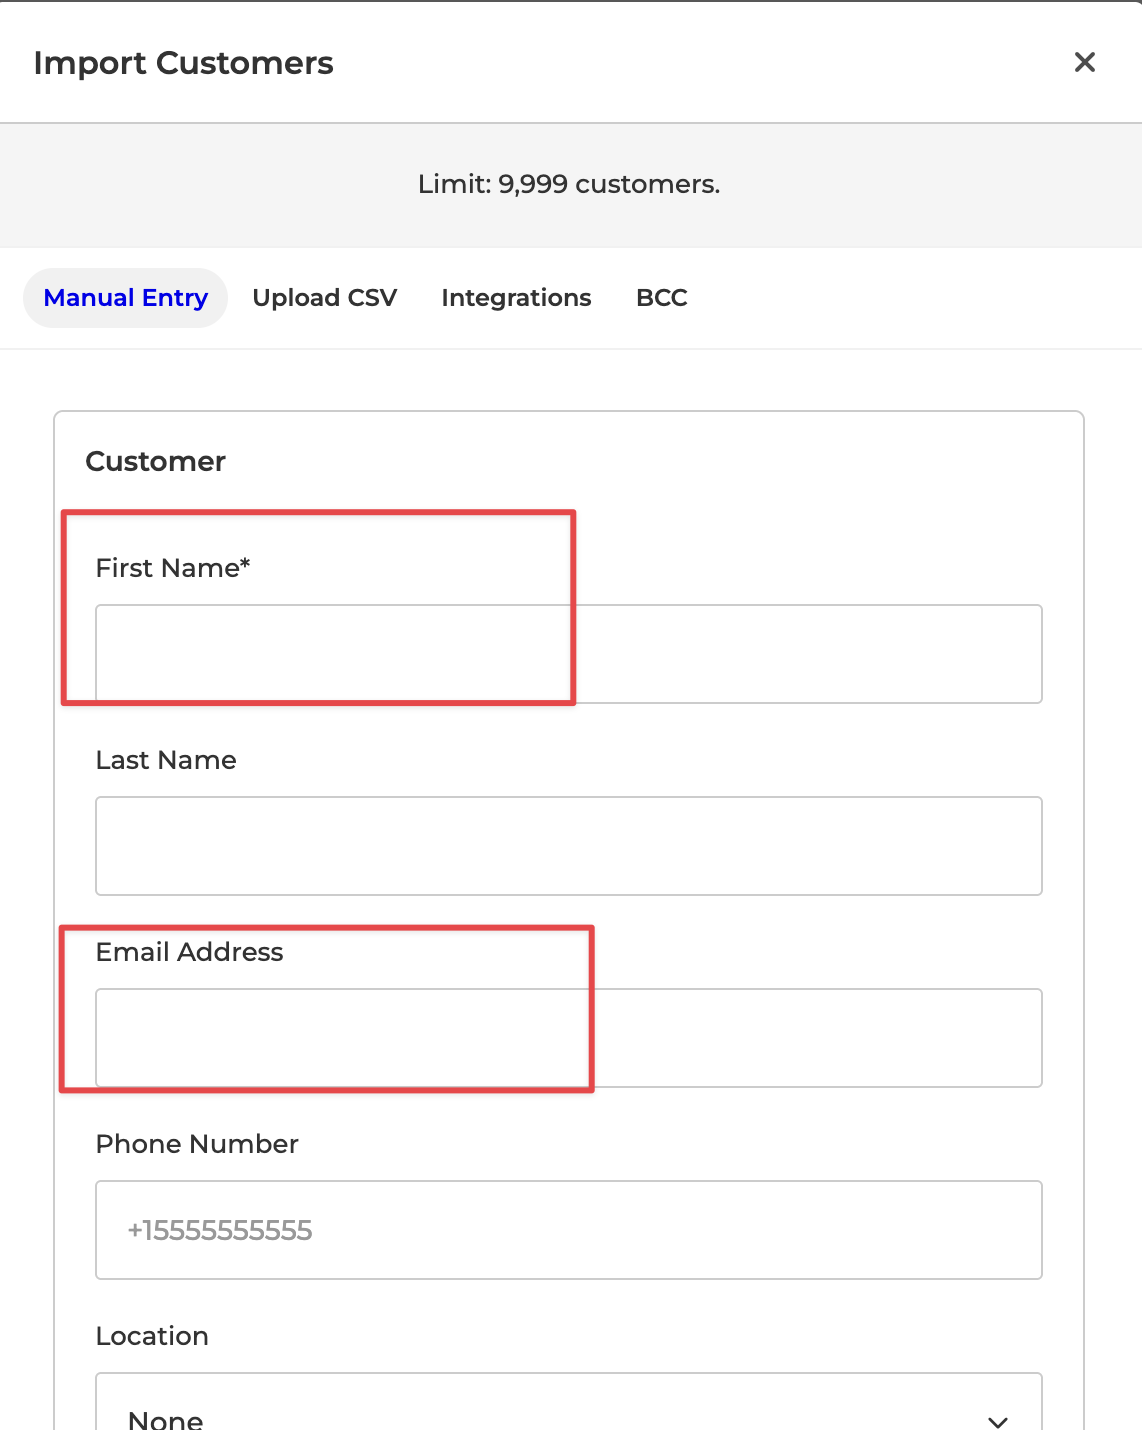
Task: Click the Import Customers dialog title
Action: click(184, 63)
